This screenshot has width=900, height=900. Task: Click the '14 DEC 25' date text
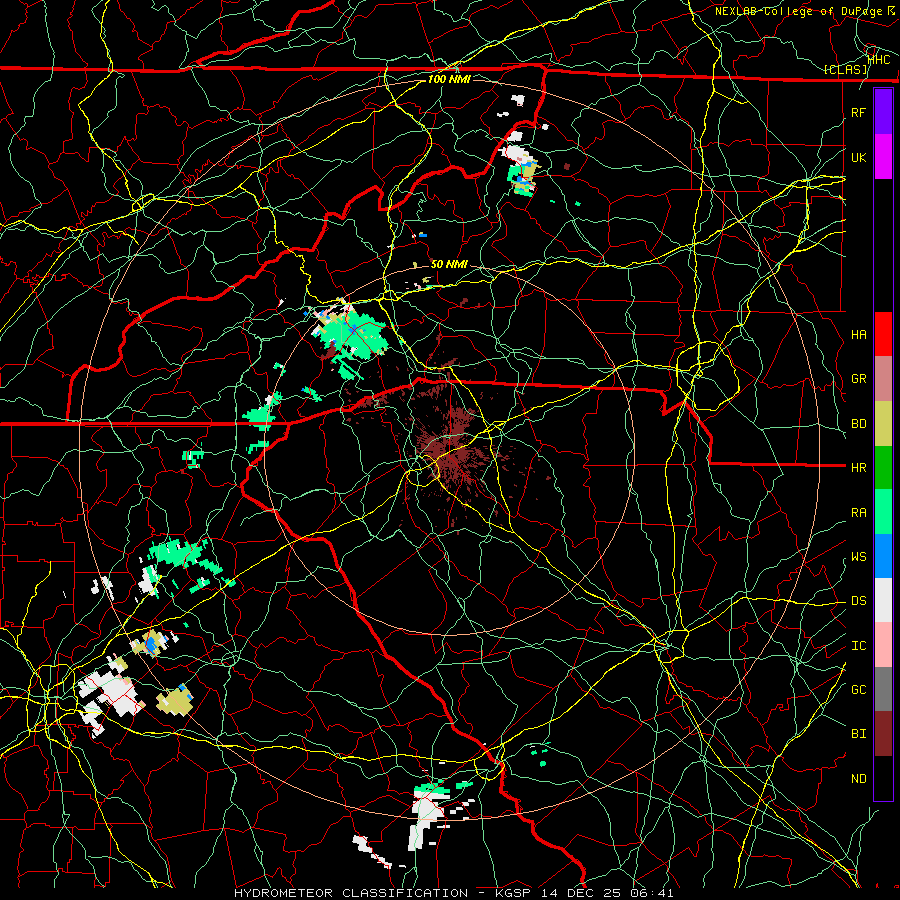pyautogui.click(x=582, y=893)
